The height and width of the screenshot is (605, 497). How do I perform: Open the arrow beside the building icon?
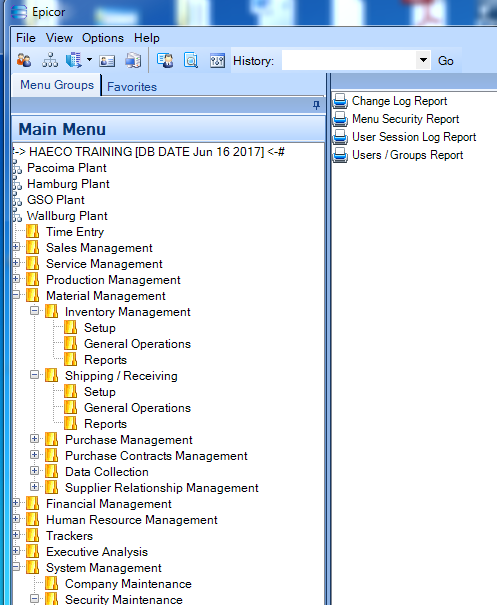pyautogui.click(x=89, y=60)
